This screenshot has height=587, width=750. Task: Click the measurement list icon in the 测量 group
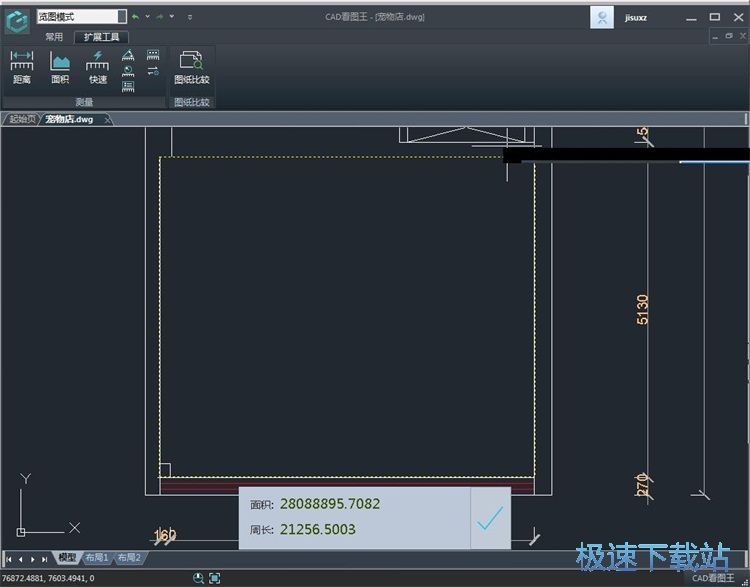[x=128, y=87]
